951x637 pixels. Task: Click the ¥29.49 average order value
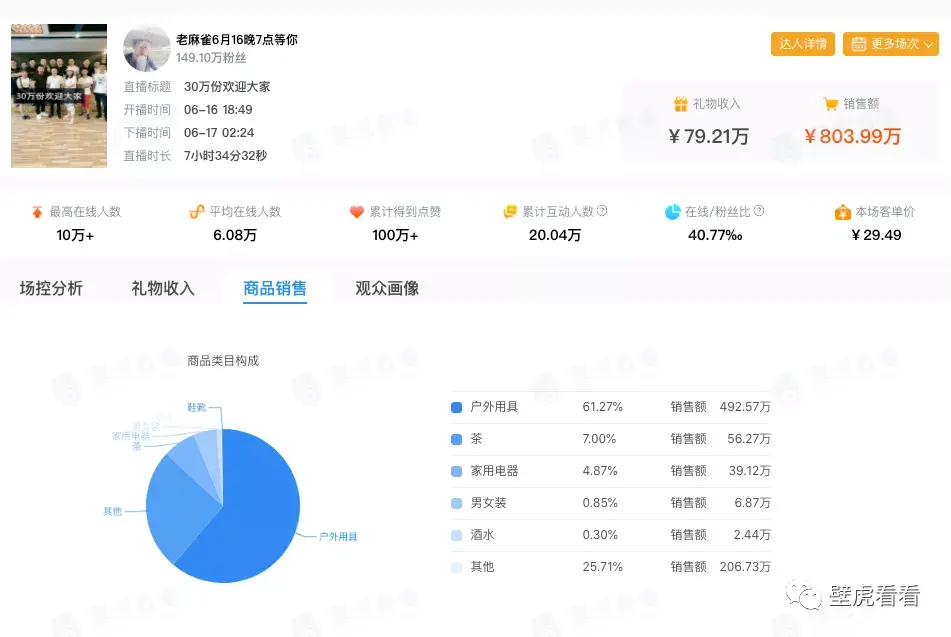click(x=876, y=235)
